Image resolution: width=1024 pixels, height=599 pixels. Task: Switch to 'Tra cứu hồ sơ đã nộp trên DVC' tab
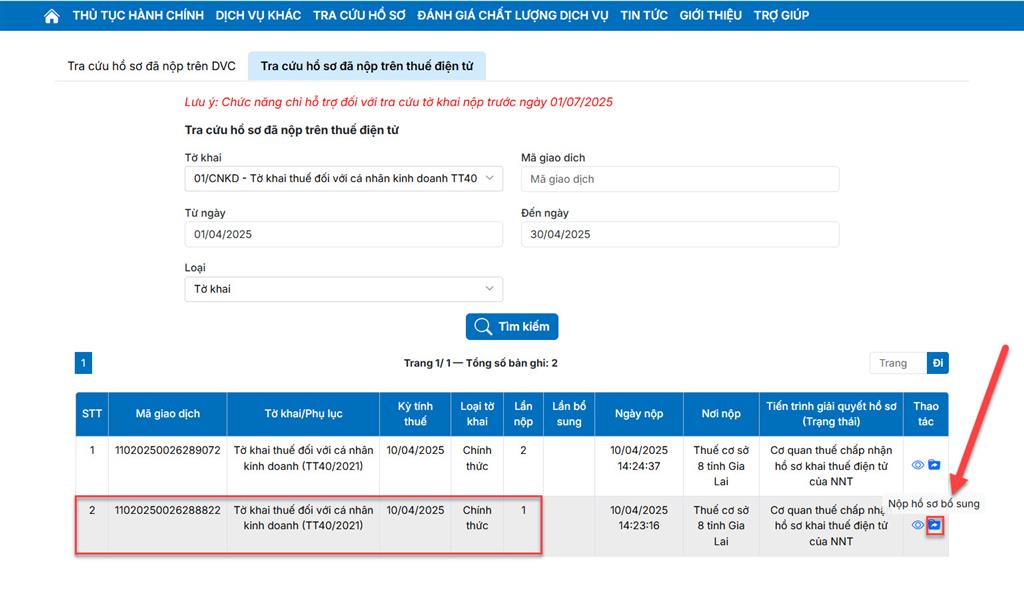(x=152, y=67)
